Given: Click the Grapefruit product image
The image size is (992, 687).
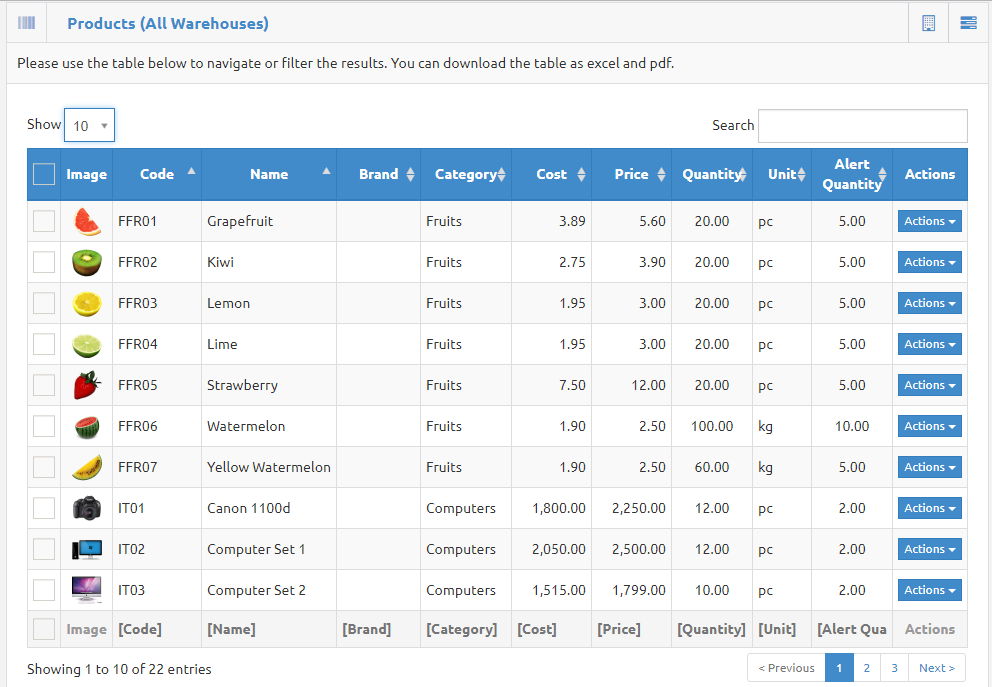Looking at the screenshot, I should click(x=87, y=221).
